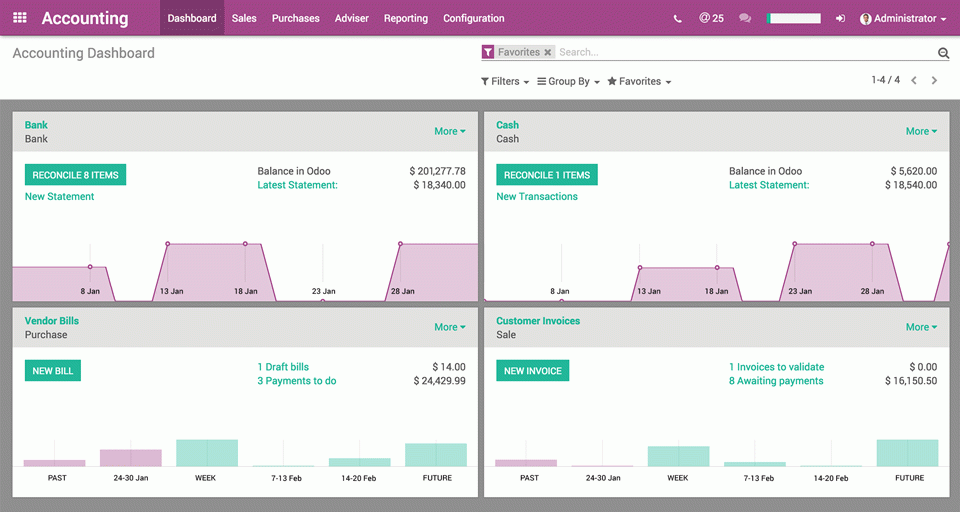Open the Favorites dropdown menu
This screenshot has width=960, height=512.
pos(639,81)
